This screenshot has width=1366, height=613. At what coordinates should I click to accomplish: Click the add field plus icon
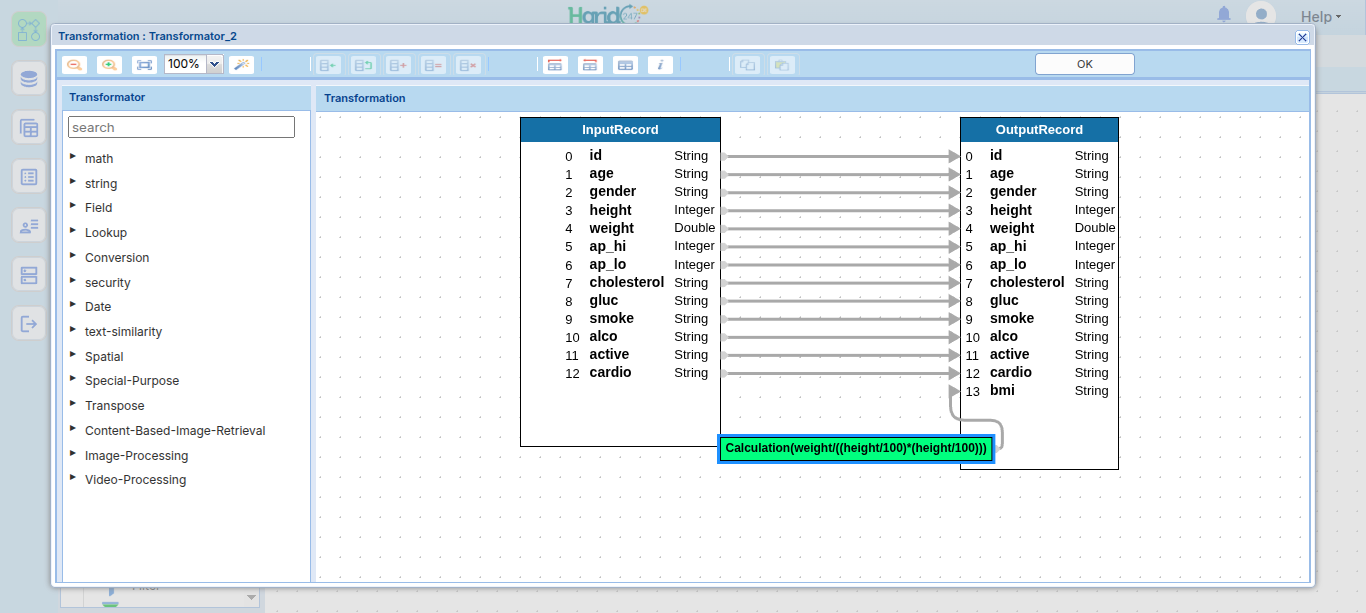(398, 65)
